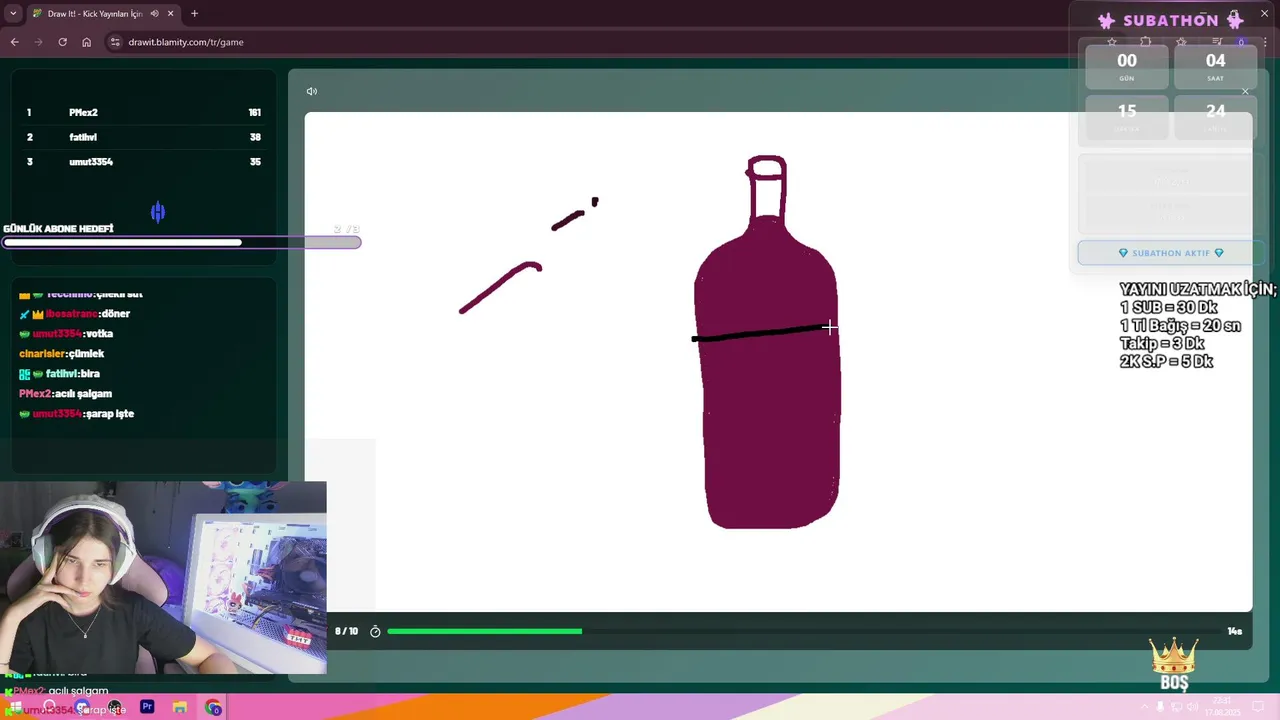Go back in browser history
Viewport: 1280px width, 720px height.
[x=14, y=42]
